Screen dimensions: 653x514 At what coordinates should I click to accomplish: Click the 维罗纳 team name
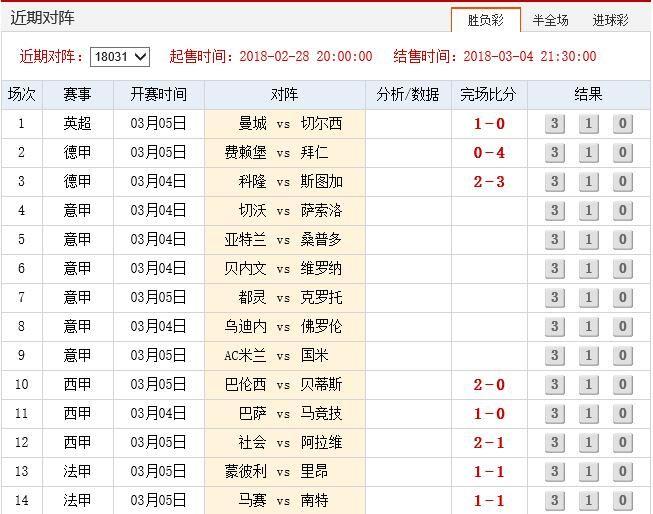point(322,269)
